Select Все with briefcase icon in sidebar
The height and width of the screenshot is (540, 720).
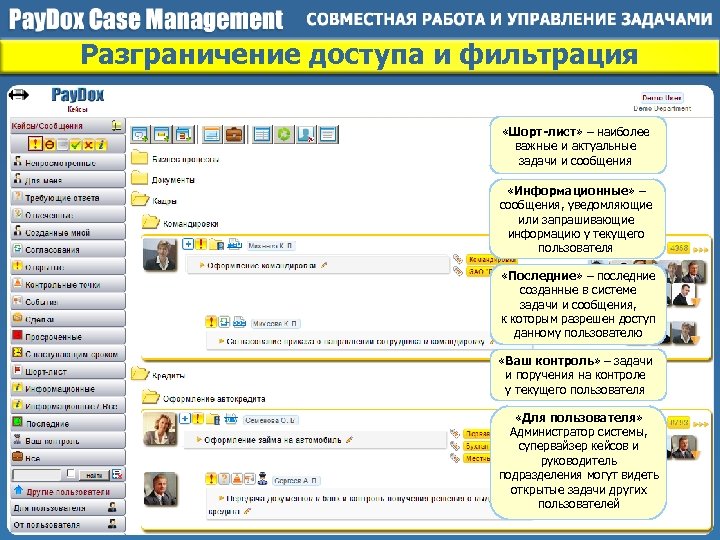click(x=68, y=457)
